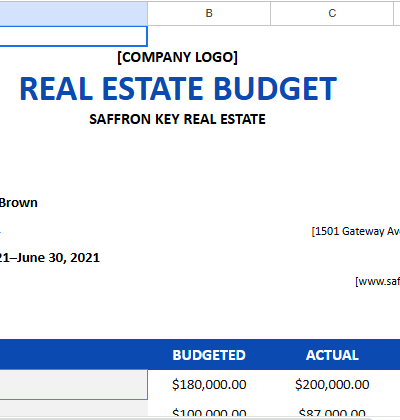Select the gray cell left of $180,000.00
The width and height of the screenshot is (400, 420).
click(x=73, y=384)
